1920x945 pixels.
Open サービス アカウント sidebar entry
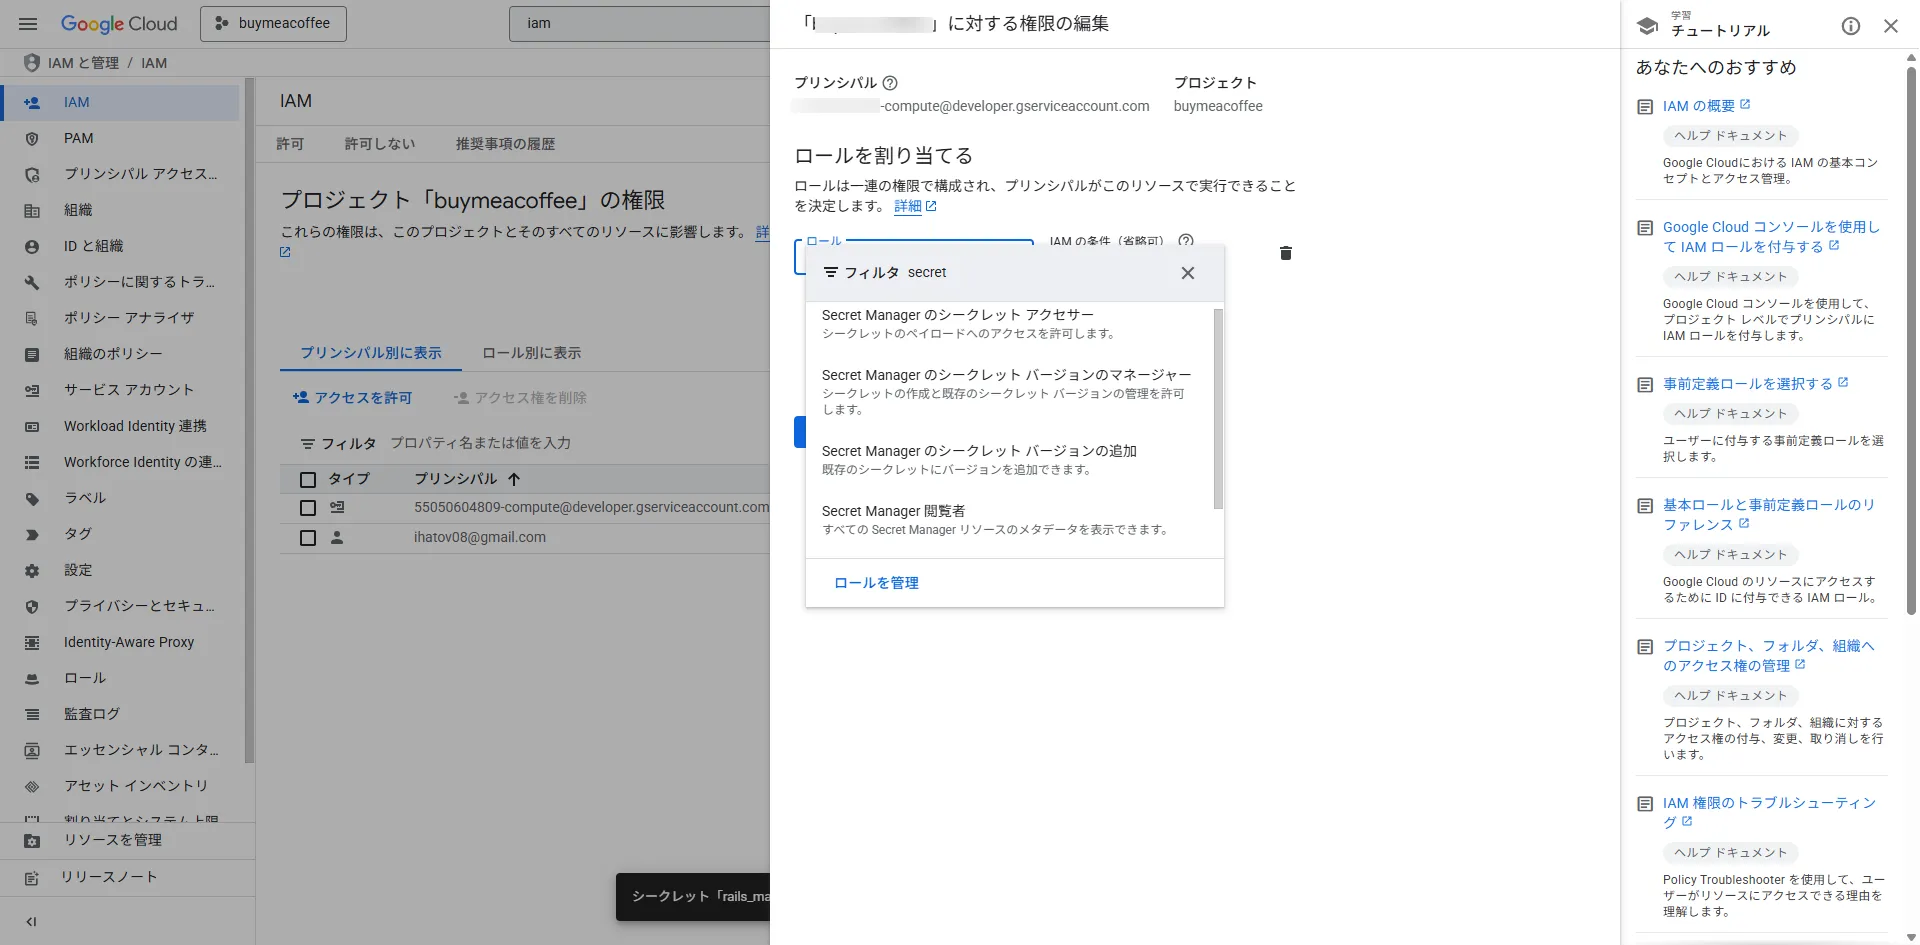click(120, 390)
